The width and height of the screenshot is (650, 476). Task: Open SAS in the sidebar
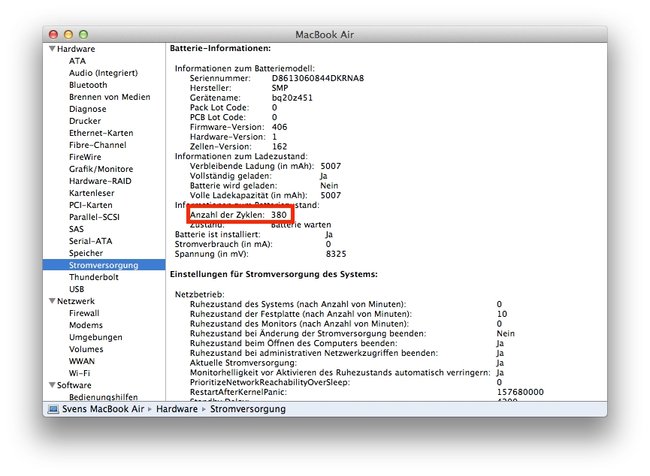click(x=76, y=229)
